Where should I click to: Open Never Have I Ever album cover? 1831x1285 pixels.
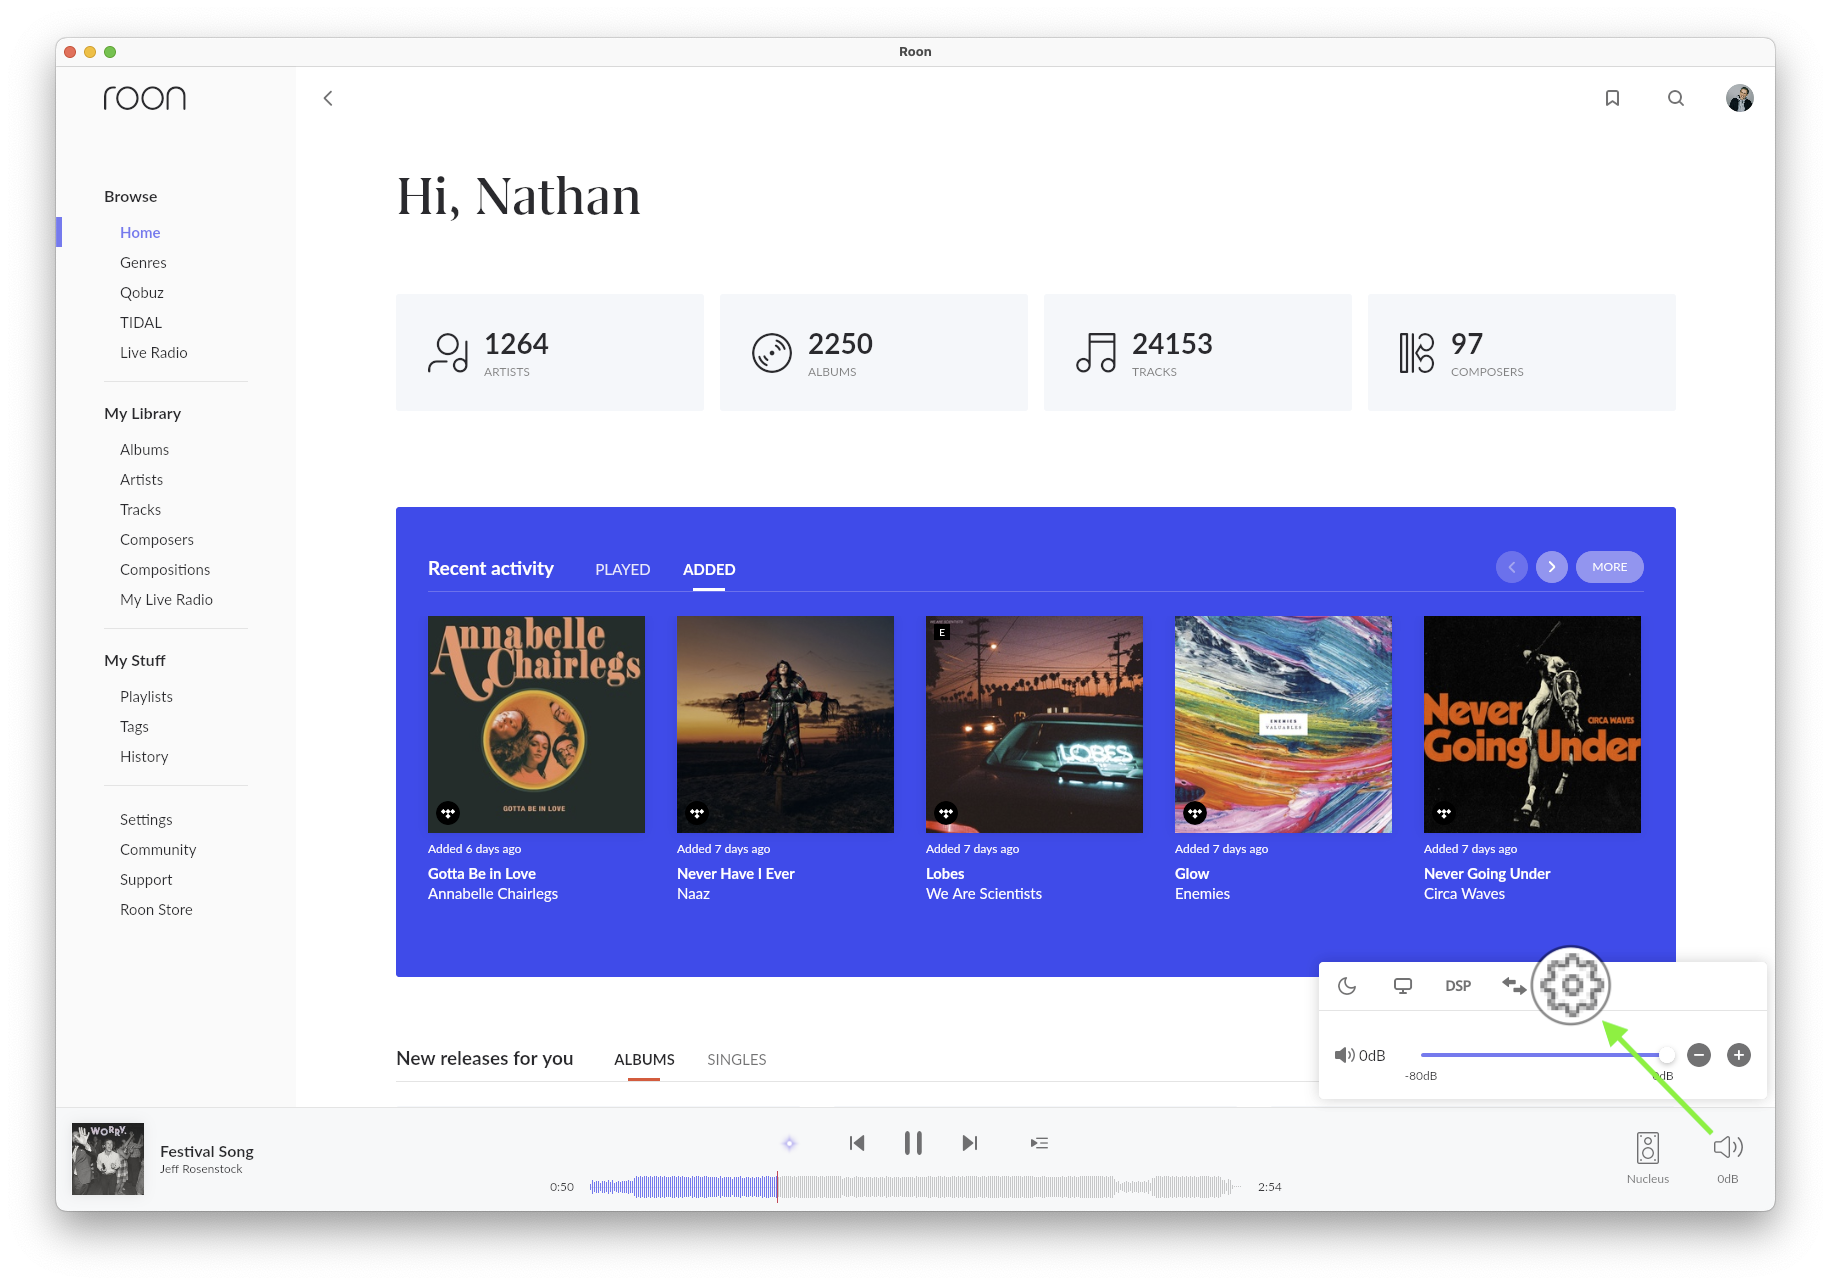pyautogui.click(x=785, y=724)
